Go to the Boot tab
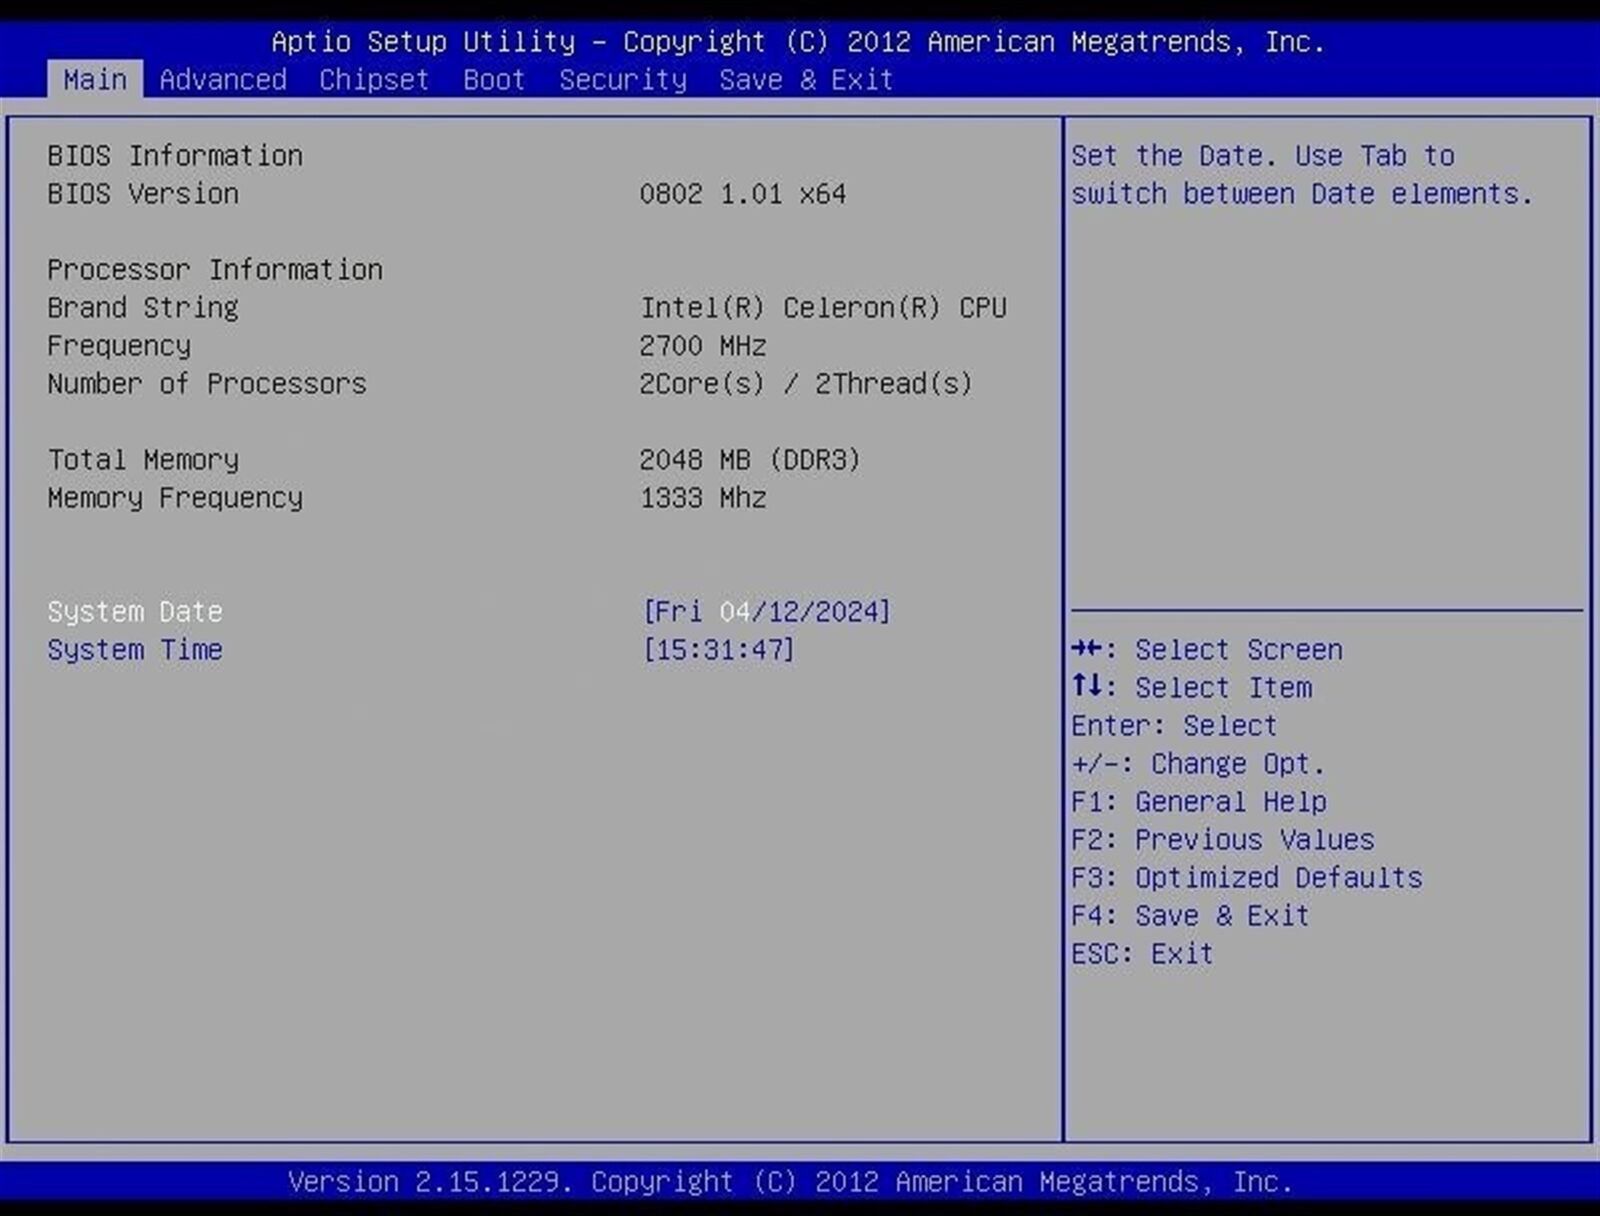This screenshot has height=1216, width=1600. [494, 79]
